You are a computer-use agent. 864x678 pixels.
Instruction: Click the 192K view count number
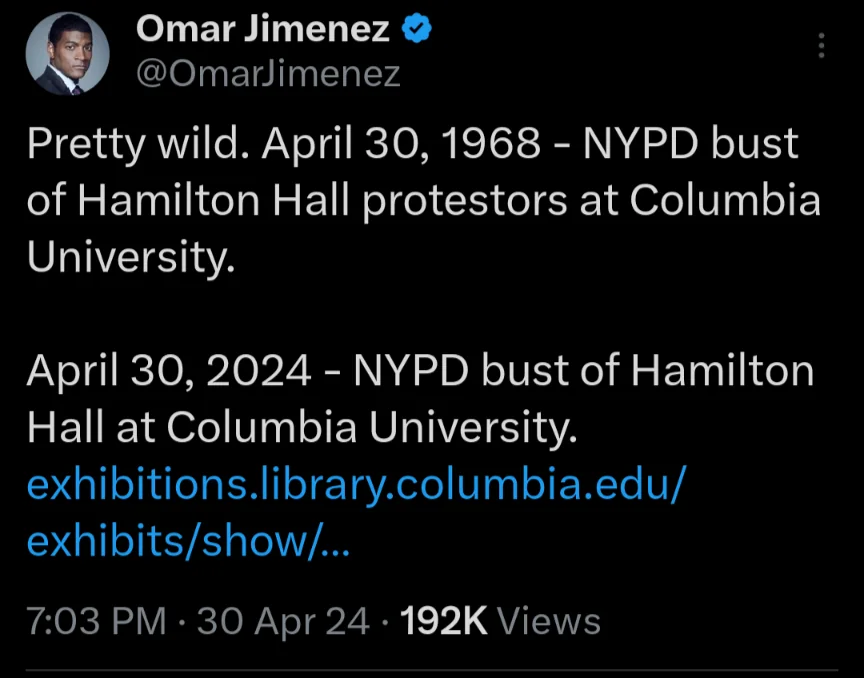click(443, 621)
